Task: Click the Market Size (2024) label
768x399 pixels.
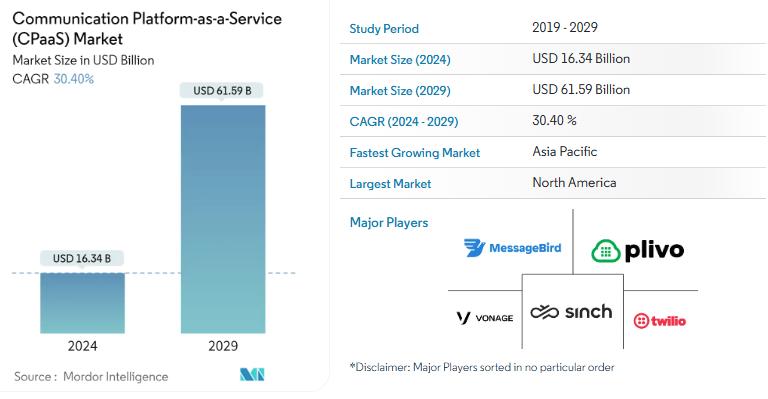Action: (x=400, y=60)
